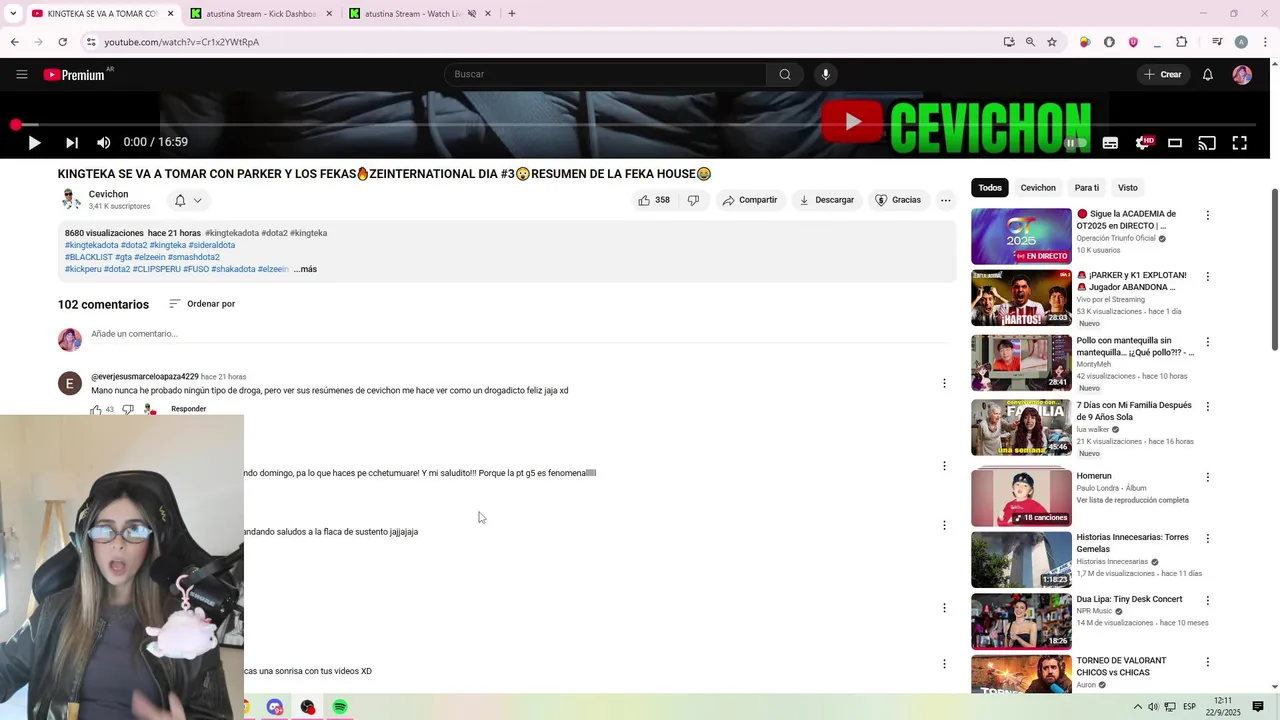Open the Cevichon channel name link
1280x720 pixels.
tap(108, 194)
